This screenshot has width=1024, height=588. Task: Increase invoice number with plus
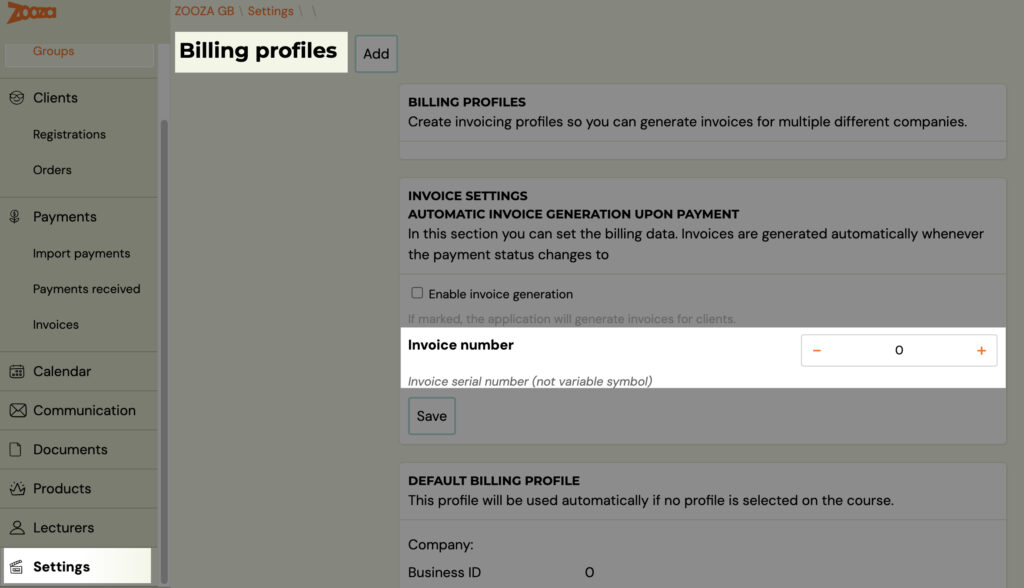(981, 351)
